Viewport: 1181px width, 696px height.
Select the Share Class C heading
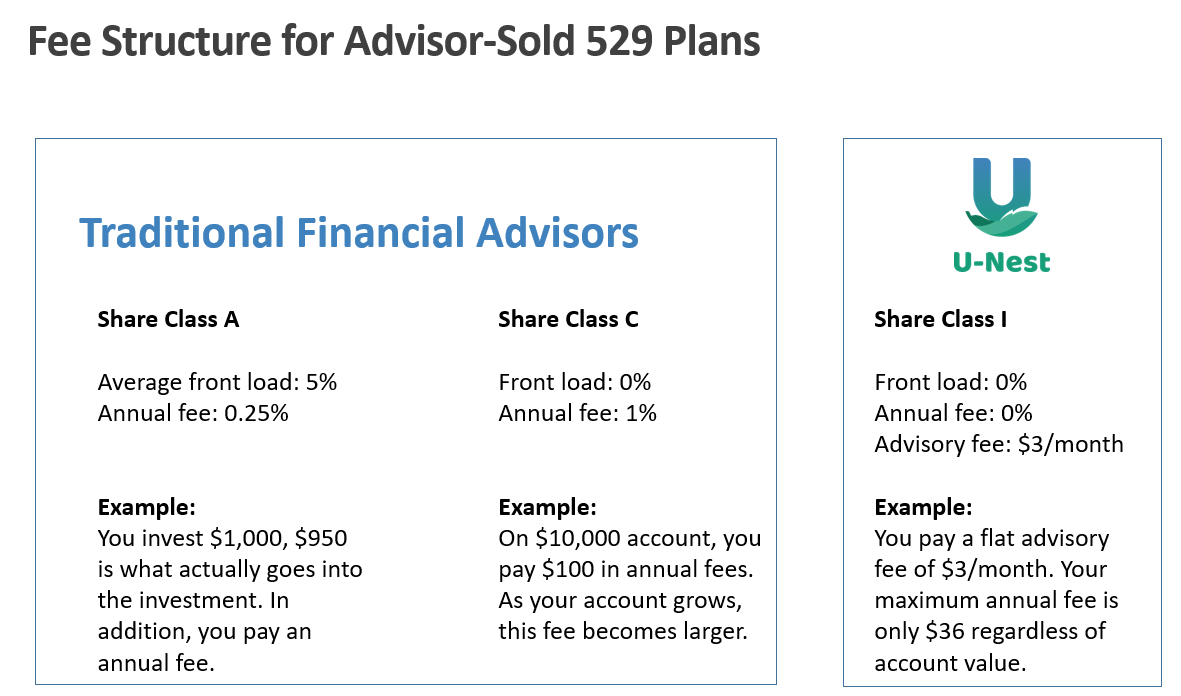tap(568, 319)
